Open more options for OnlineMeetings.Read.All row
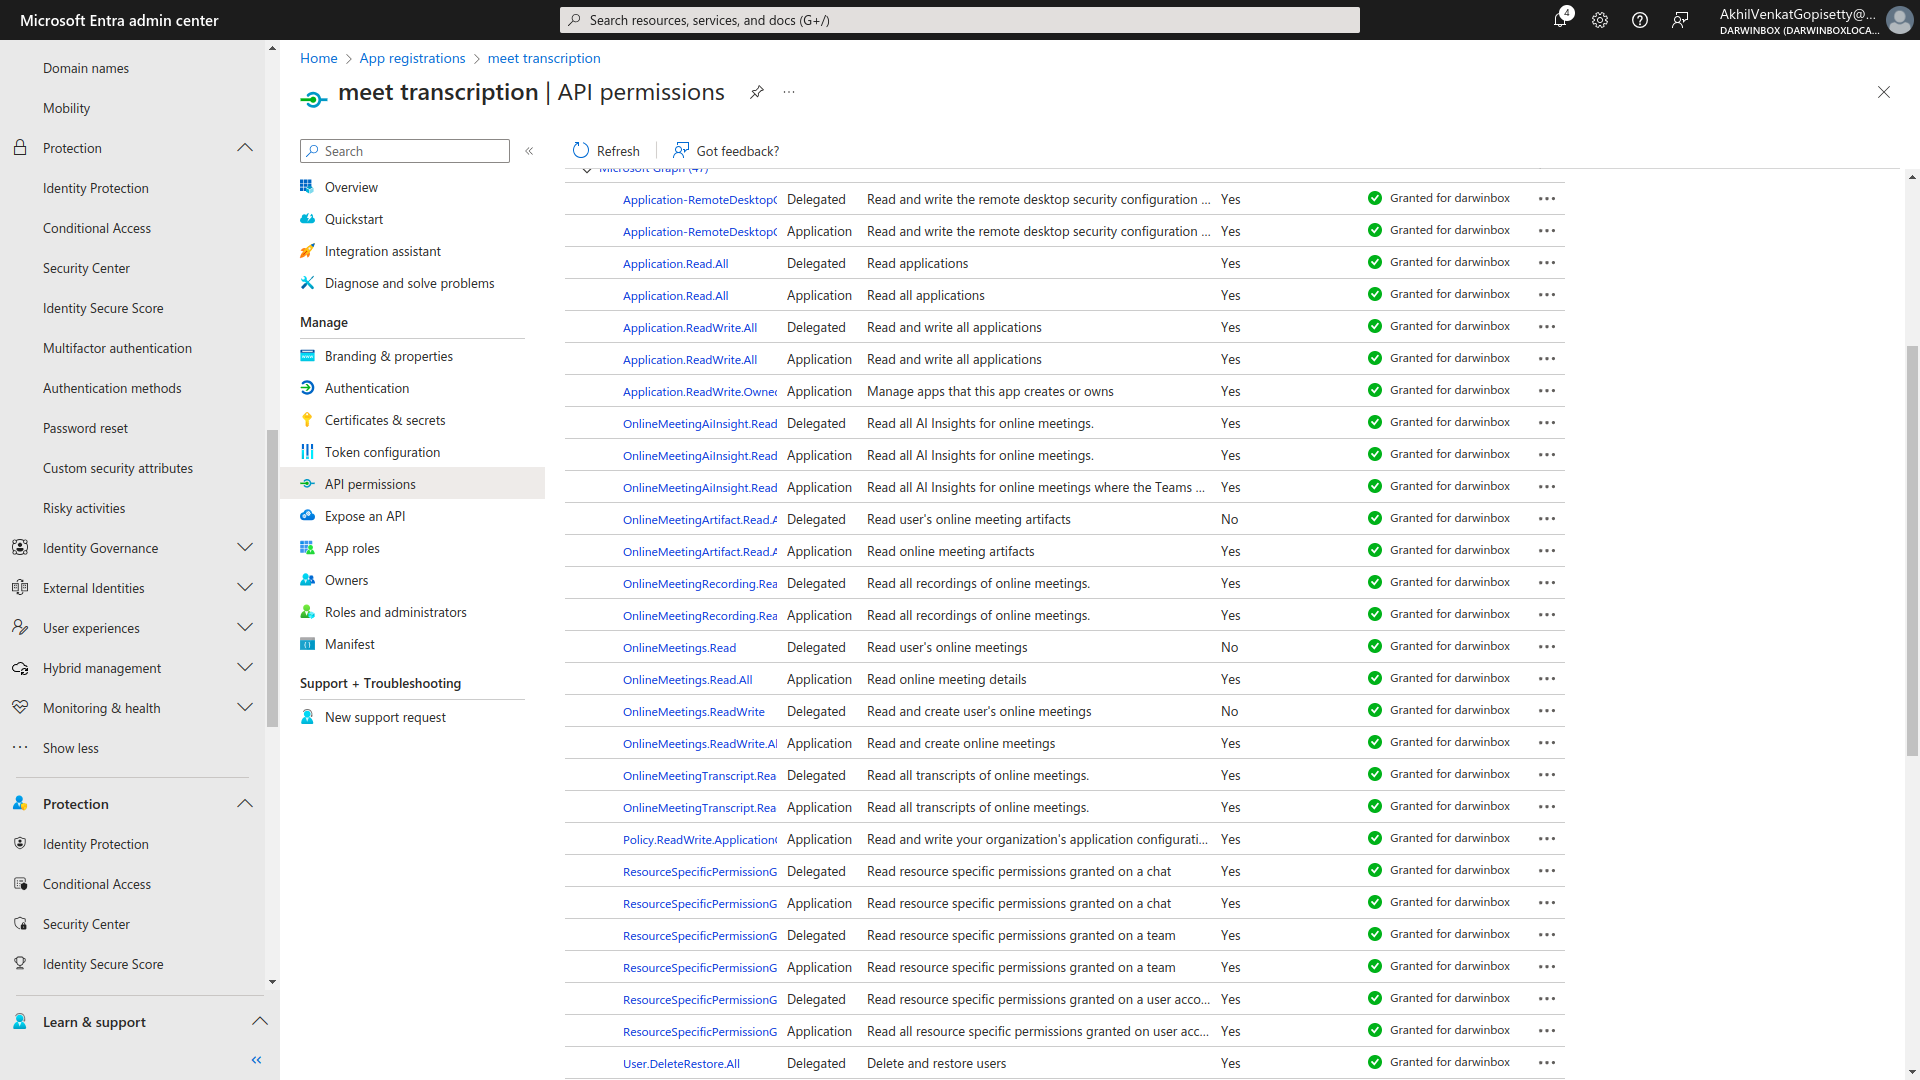The width and height of the screenshot is (1920, 1080). click(x=1547, y=679)
